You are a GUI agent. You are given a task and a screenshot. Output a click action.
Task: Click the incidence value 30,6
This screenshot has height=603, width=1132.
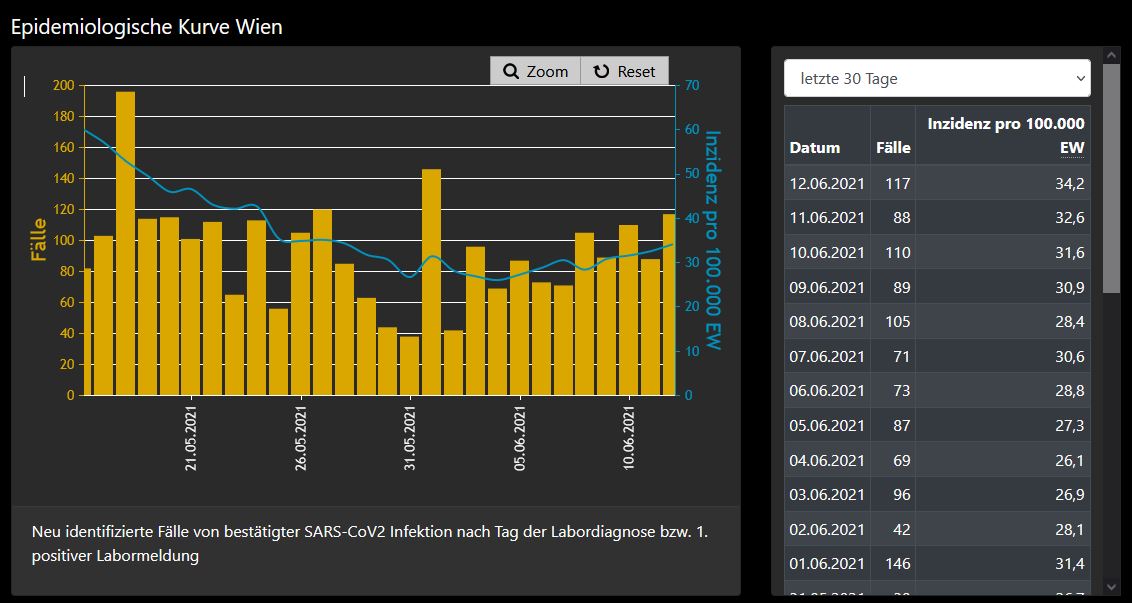pos(1070,356)
